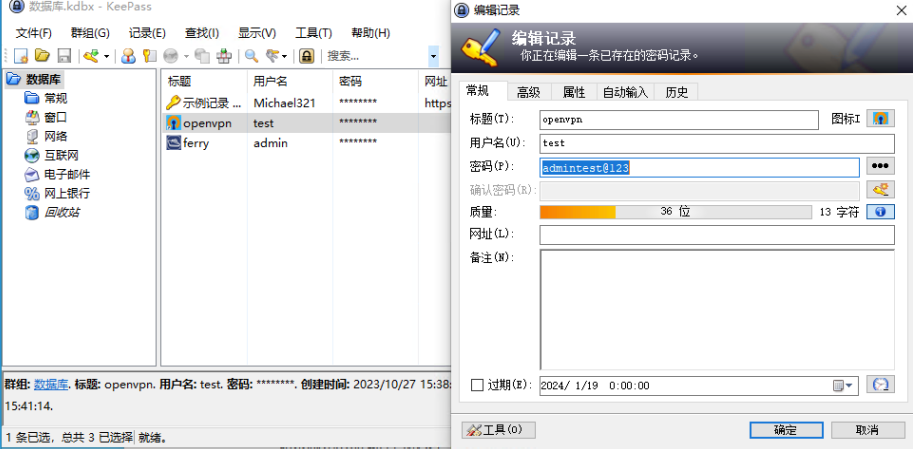The width and height of the screenshot is (913, 449).
Task: Toggle password visibility with the dots button
Action: pos(880,166)
